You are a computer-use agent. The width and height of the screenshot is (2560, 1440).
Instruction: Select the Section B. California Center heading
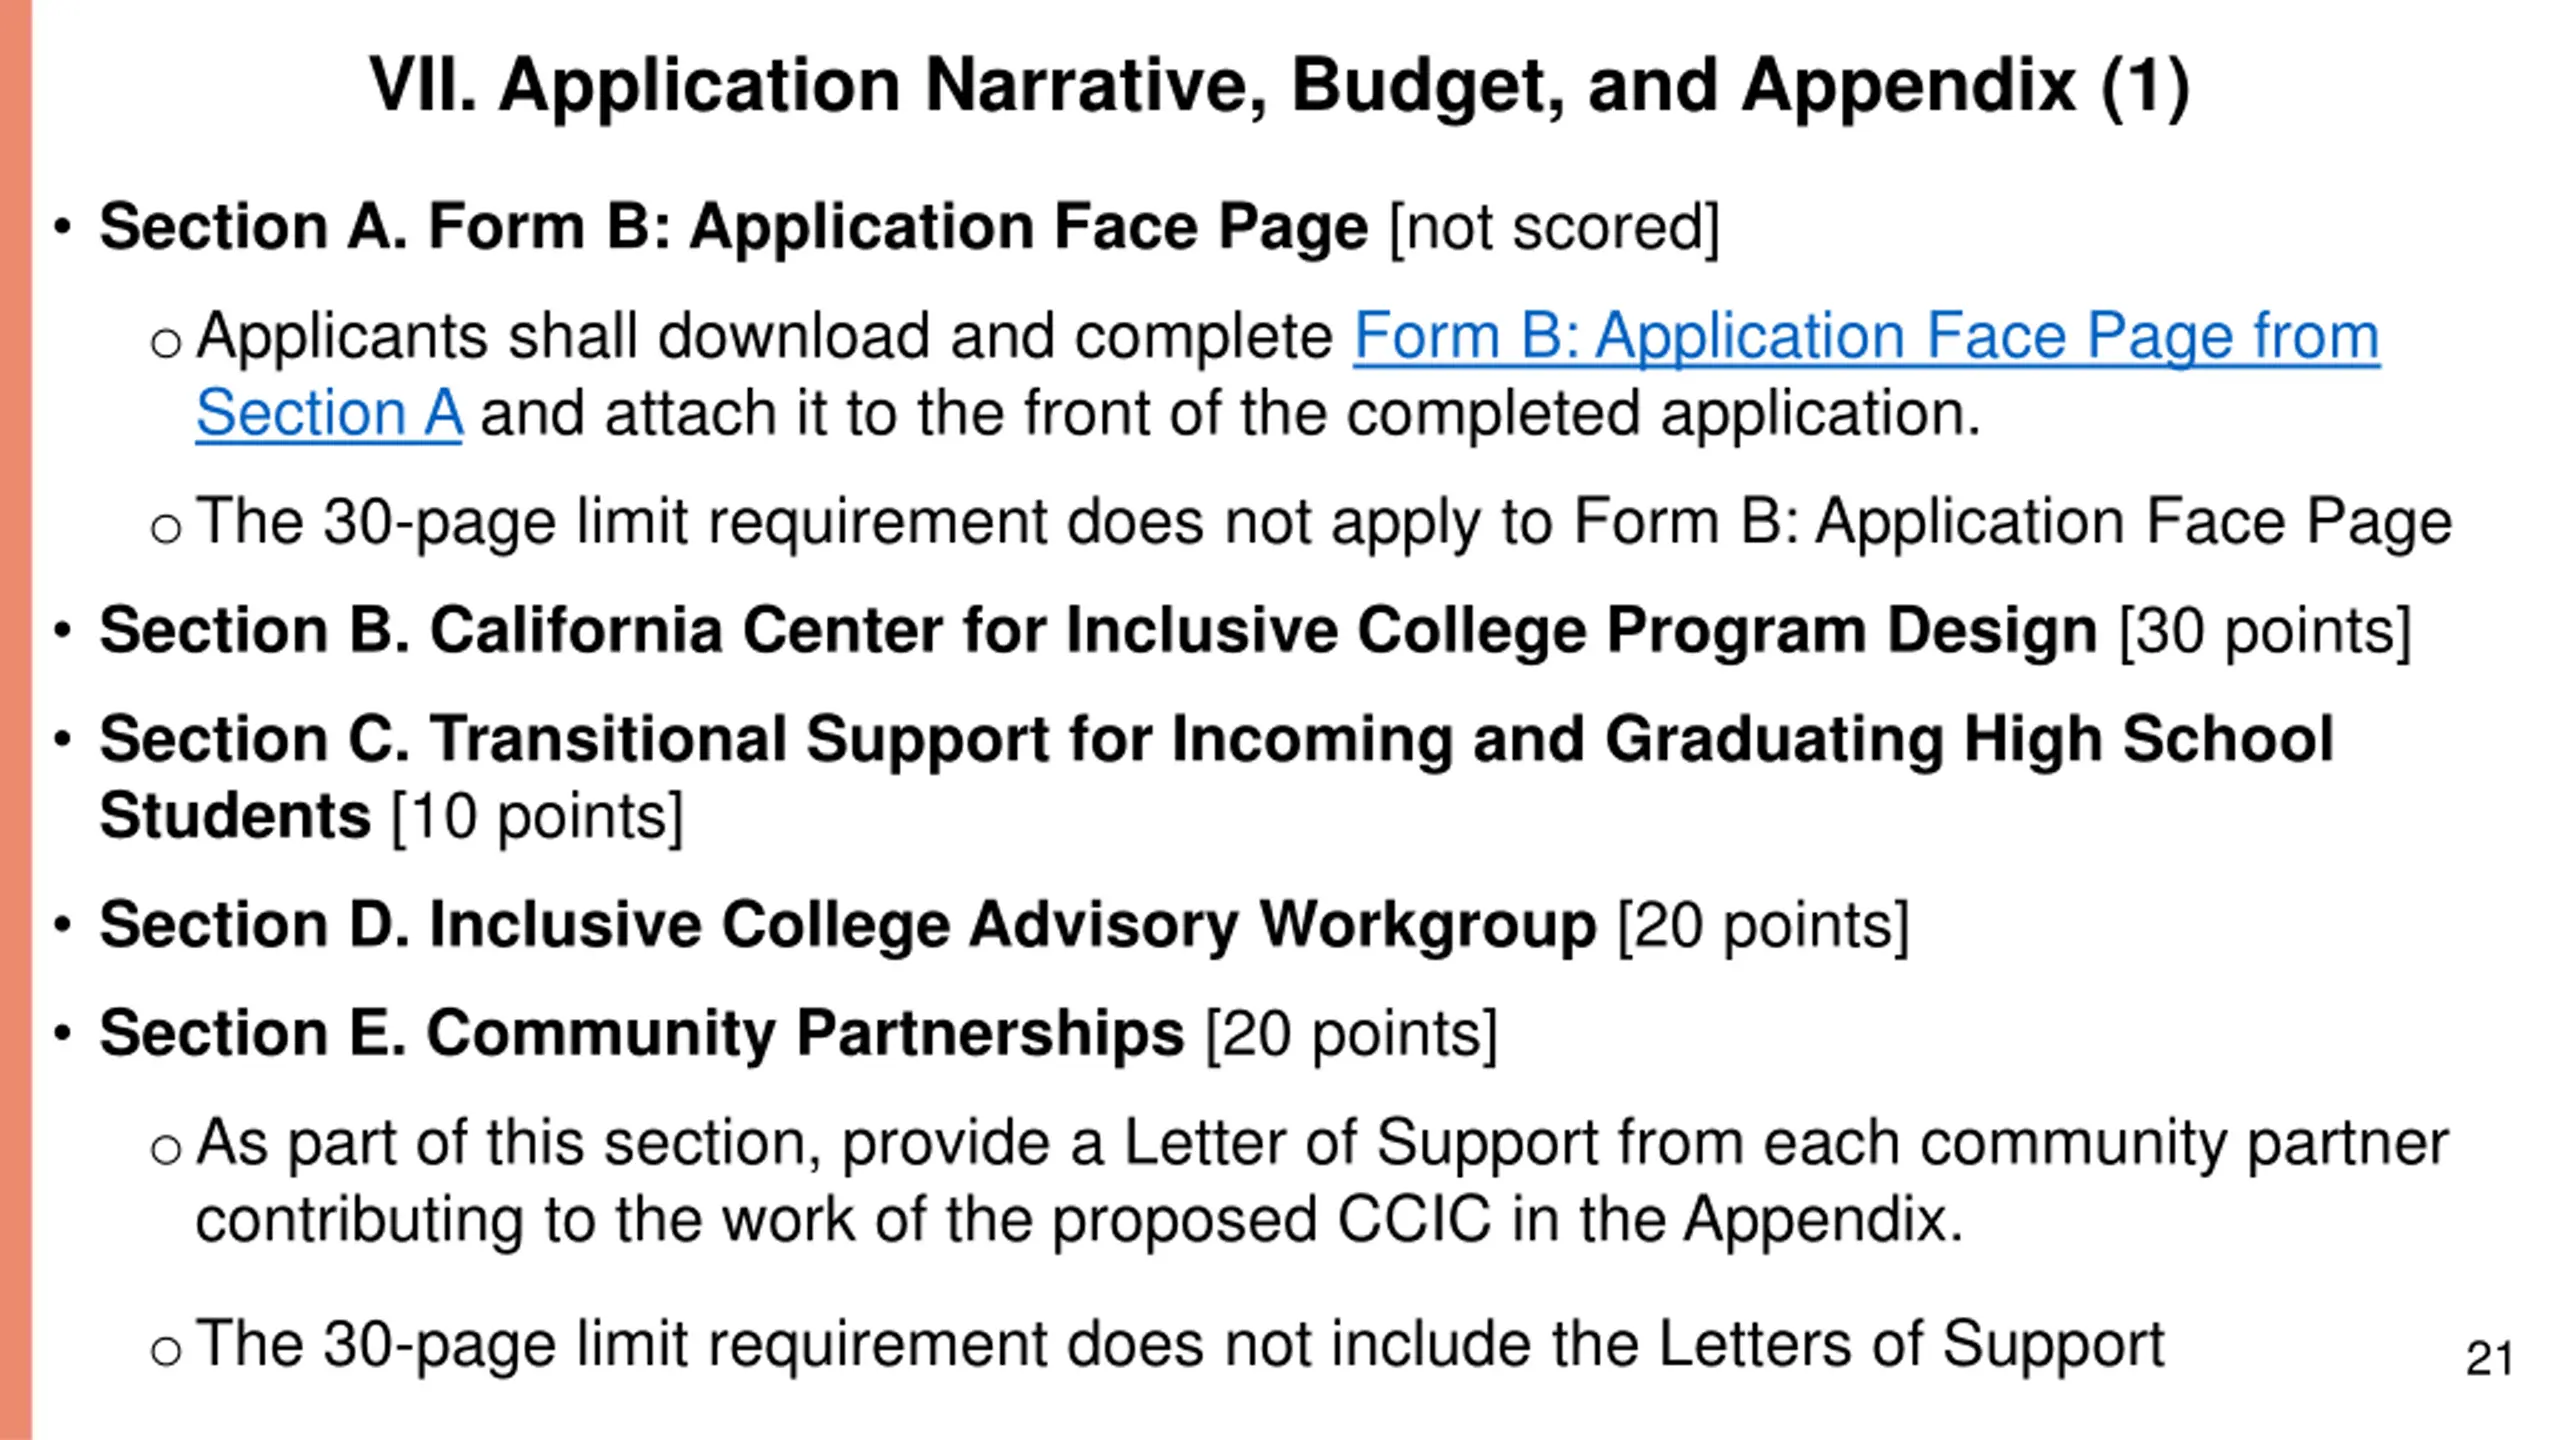[1098, 632]
